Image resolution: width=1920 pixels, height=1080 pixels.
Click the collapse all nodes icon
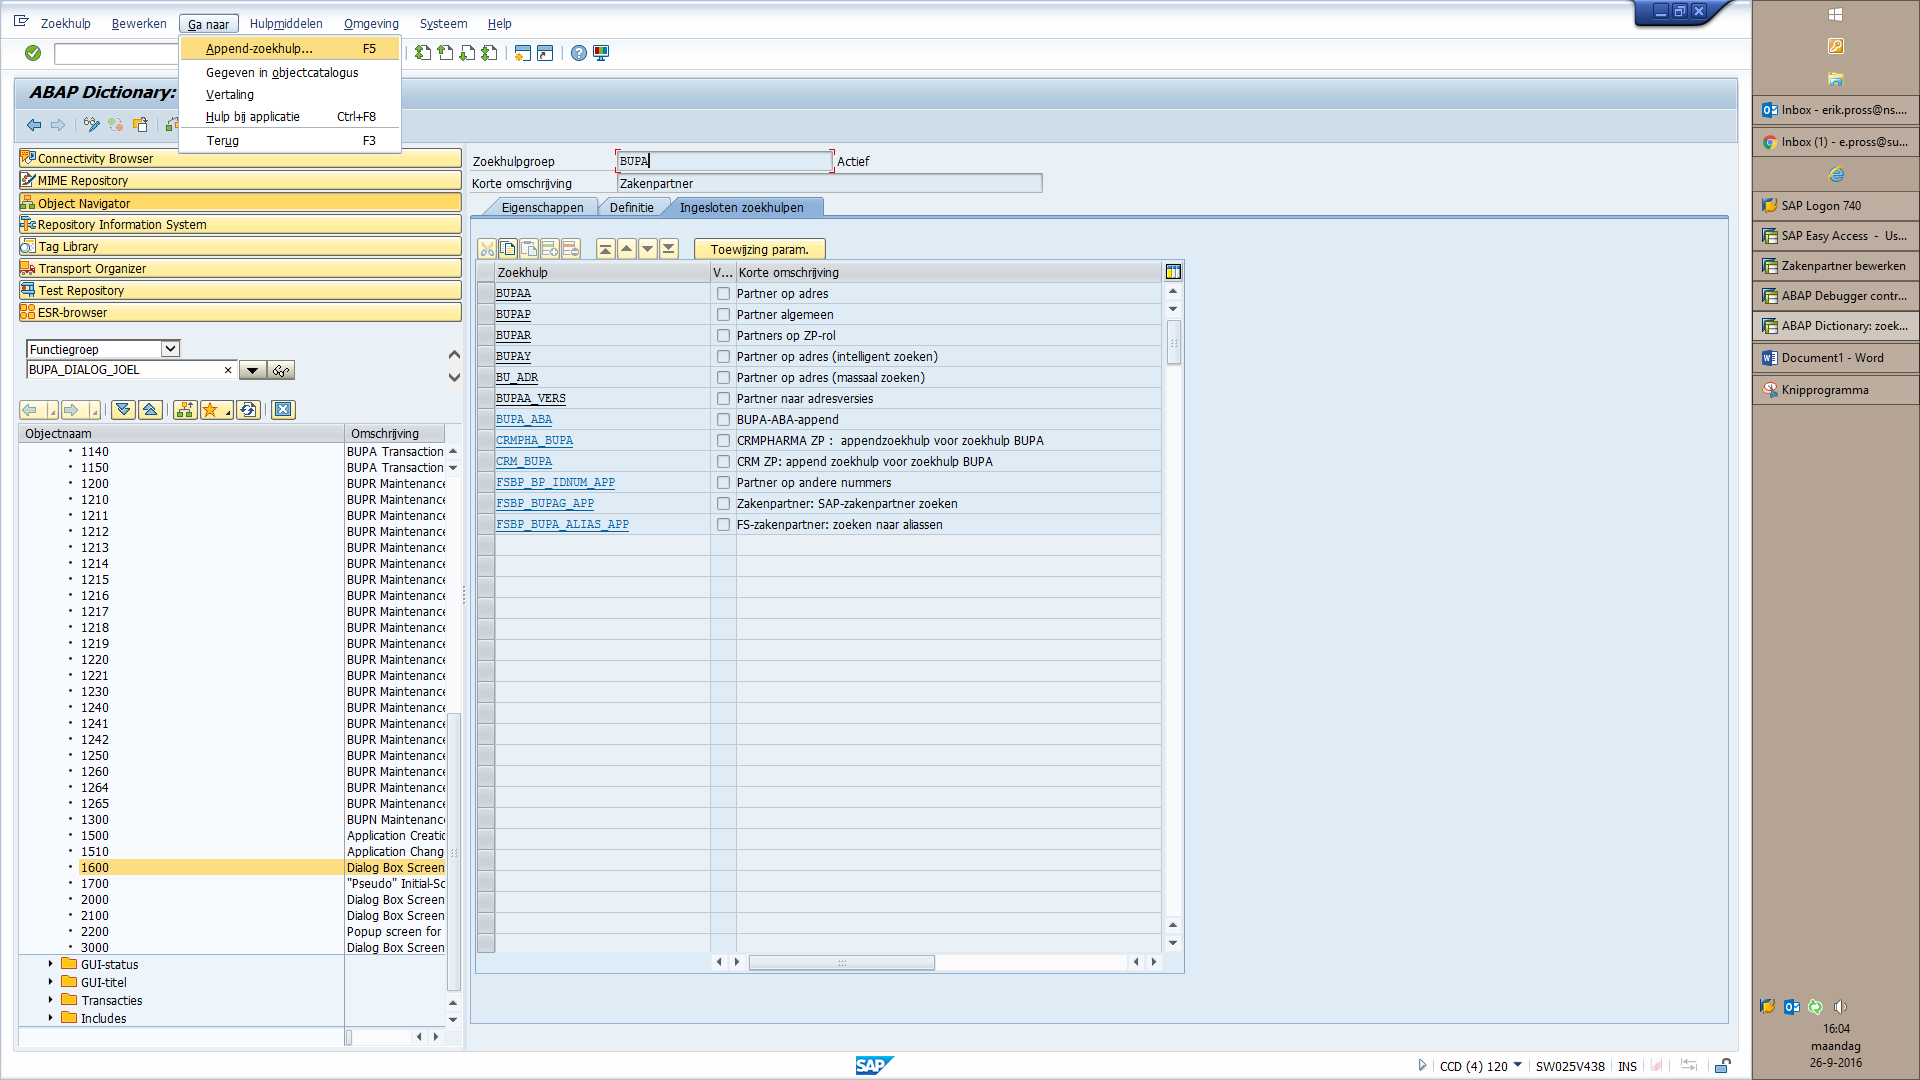[x=150, y=410]
